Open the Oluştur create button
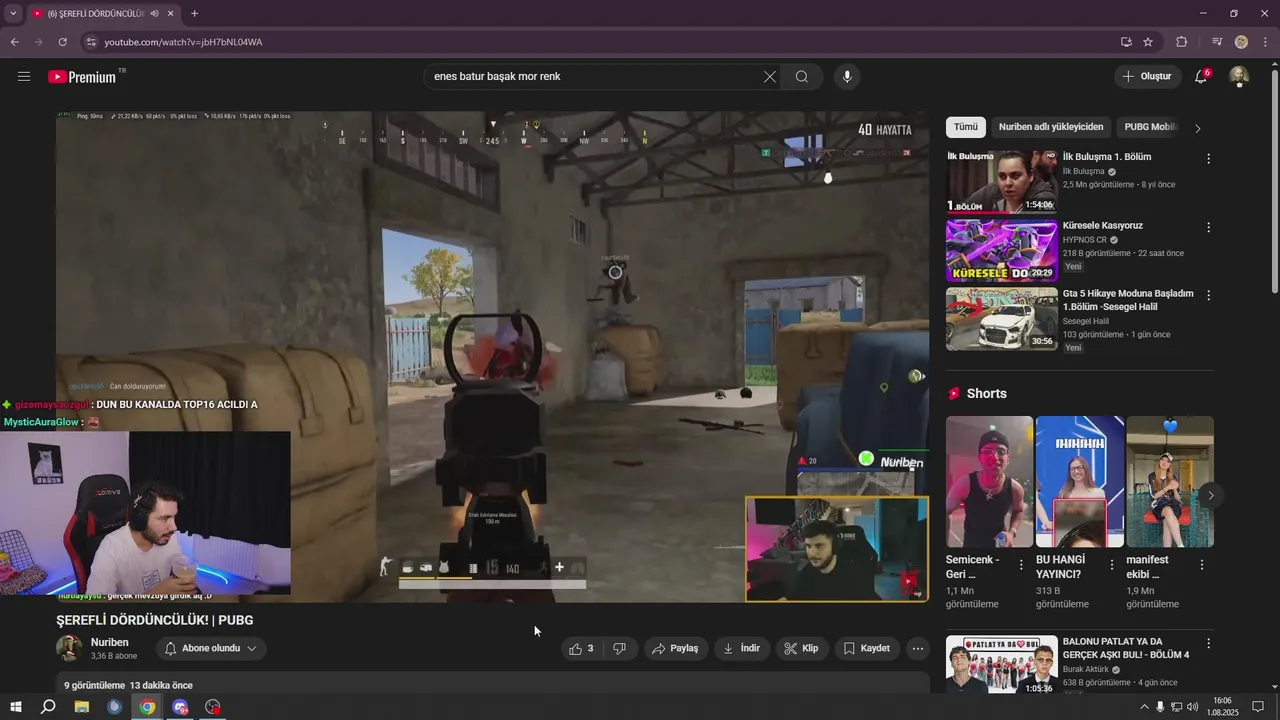This screenshot has height=720, width=1280. tap(1147, 76)
